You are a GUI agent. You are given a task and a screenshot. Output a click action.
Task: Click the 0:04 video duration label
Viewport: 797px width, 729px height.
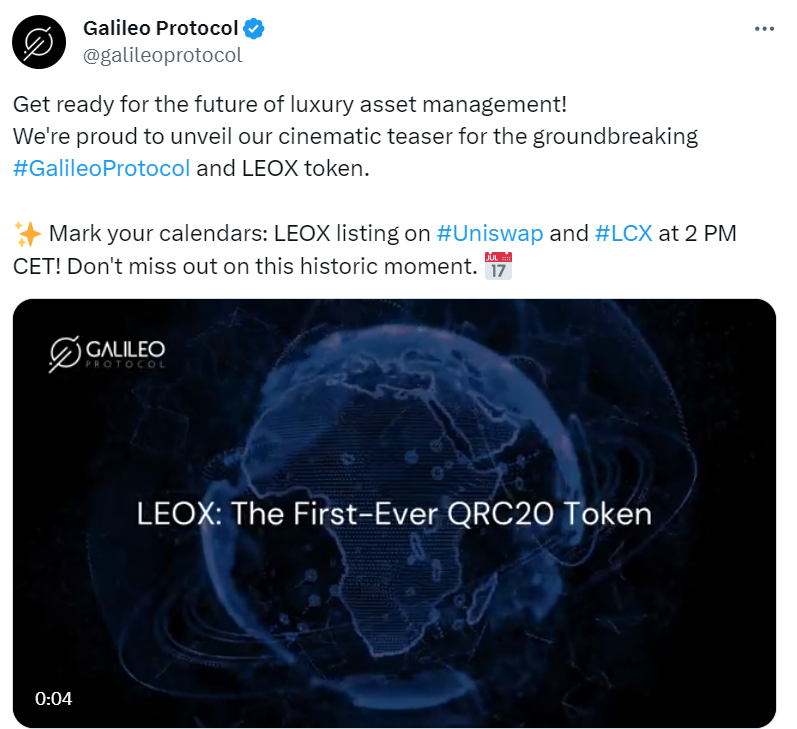point(53,699)
